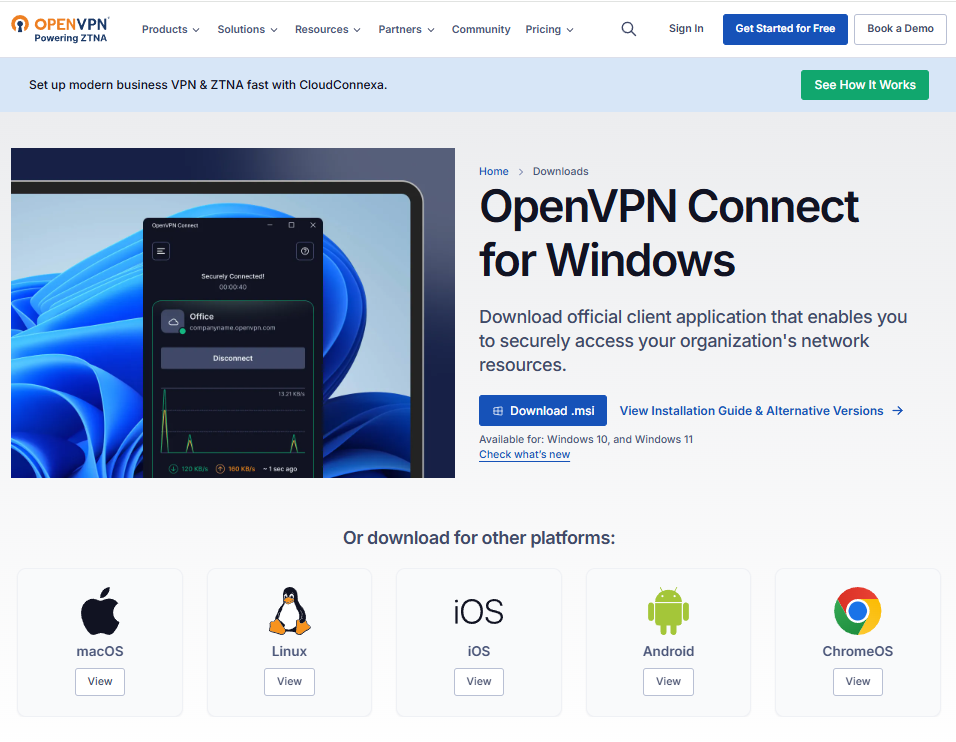Click the ChromeOS label text
Screen dimensions: 956x742
[x=857, y=651]
